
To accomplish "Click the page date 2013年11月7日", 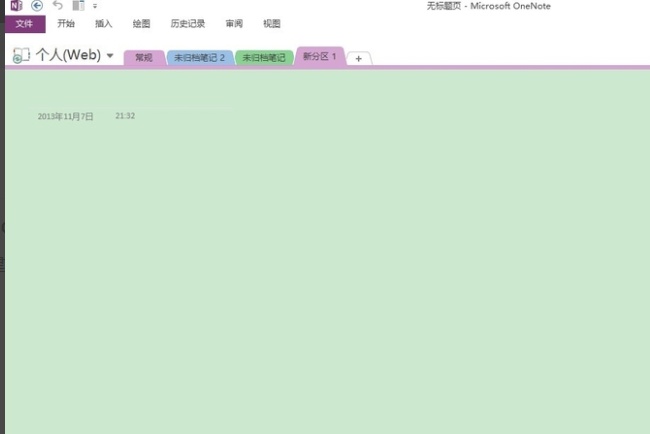I will click(x=65, y=116).
